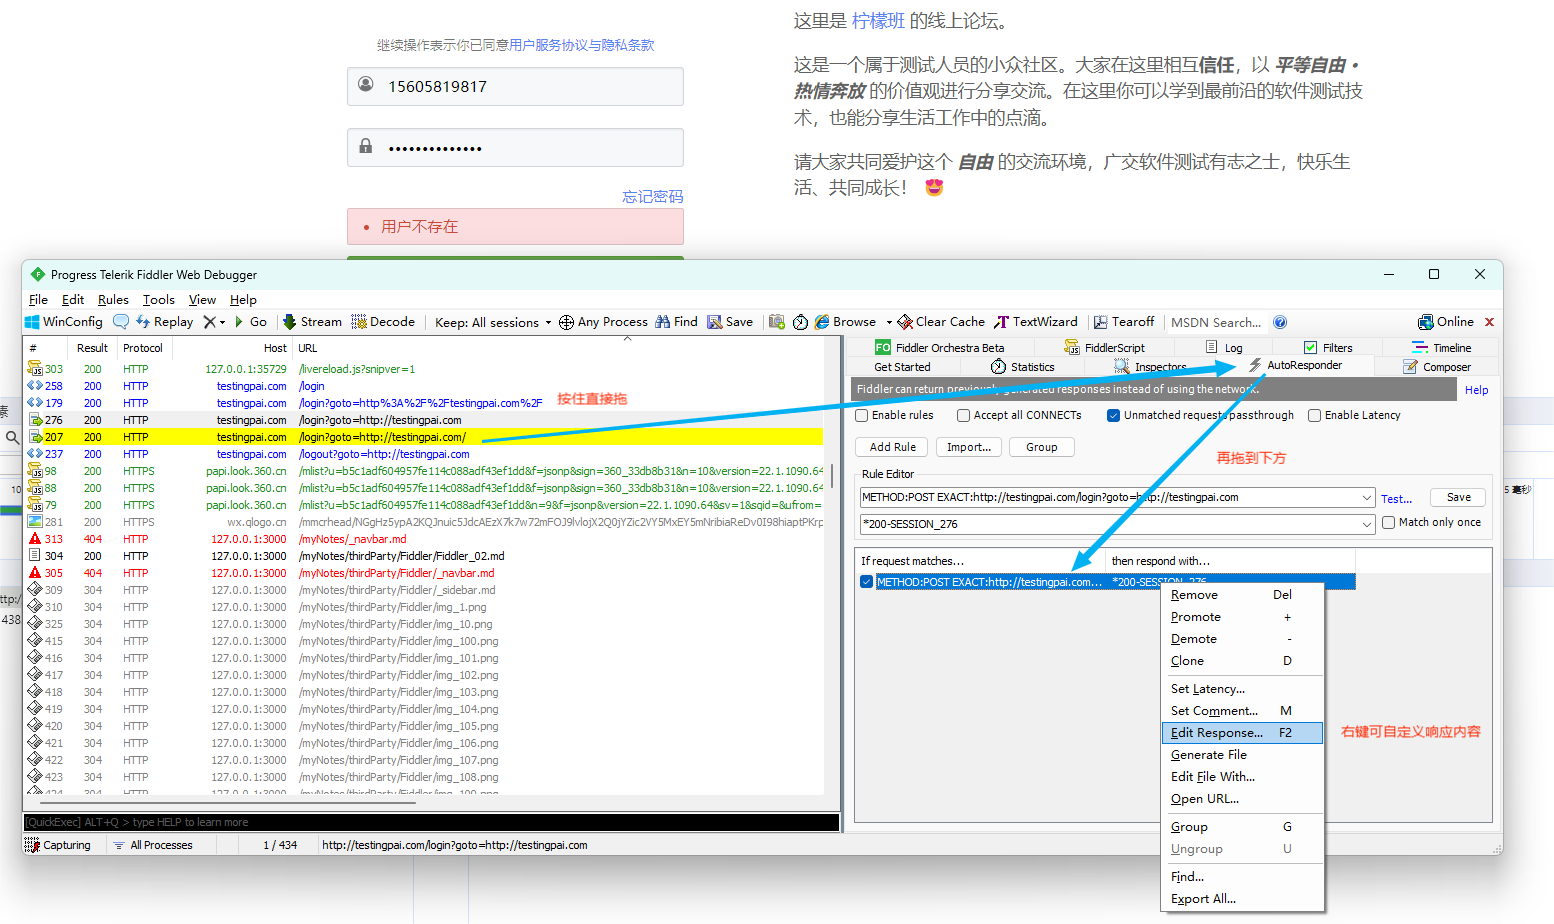Click the camera screenshot icon in toolbar
This screenshot has width=1554, height=924.
coord(777,322)
